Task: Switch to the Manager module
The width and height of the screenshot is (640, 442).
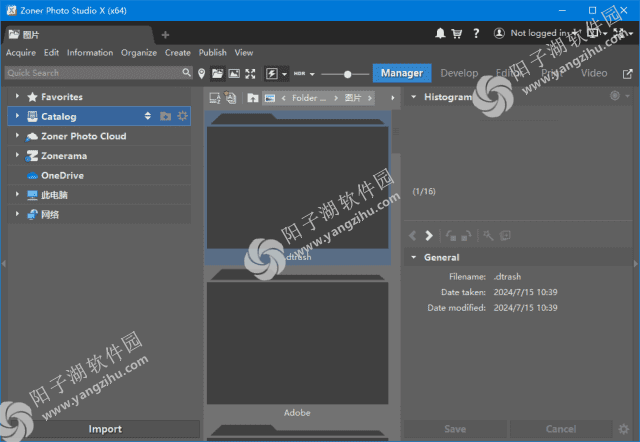Action: click(402, 73)
